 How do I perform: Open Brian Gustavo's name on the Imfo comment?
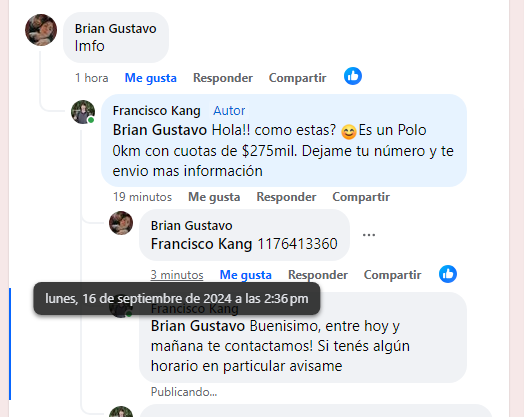pos(116,29)
